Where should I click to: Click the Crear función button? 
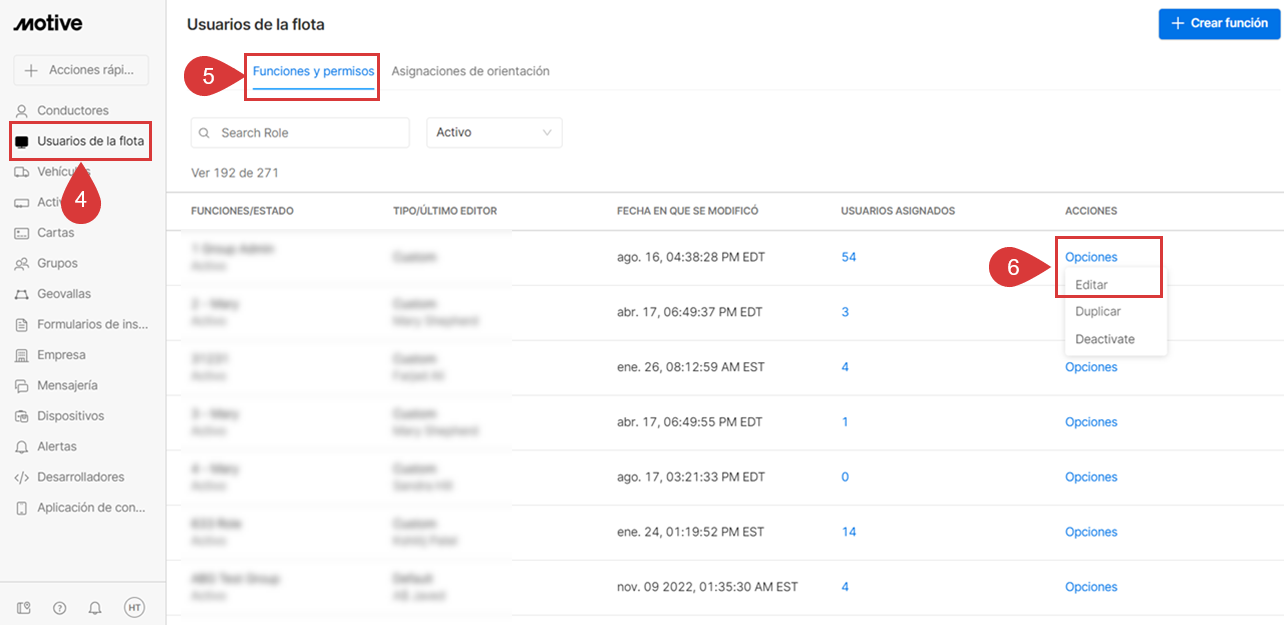(1219, 23)
